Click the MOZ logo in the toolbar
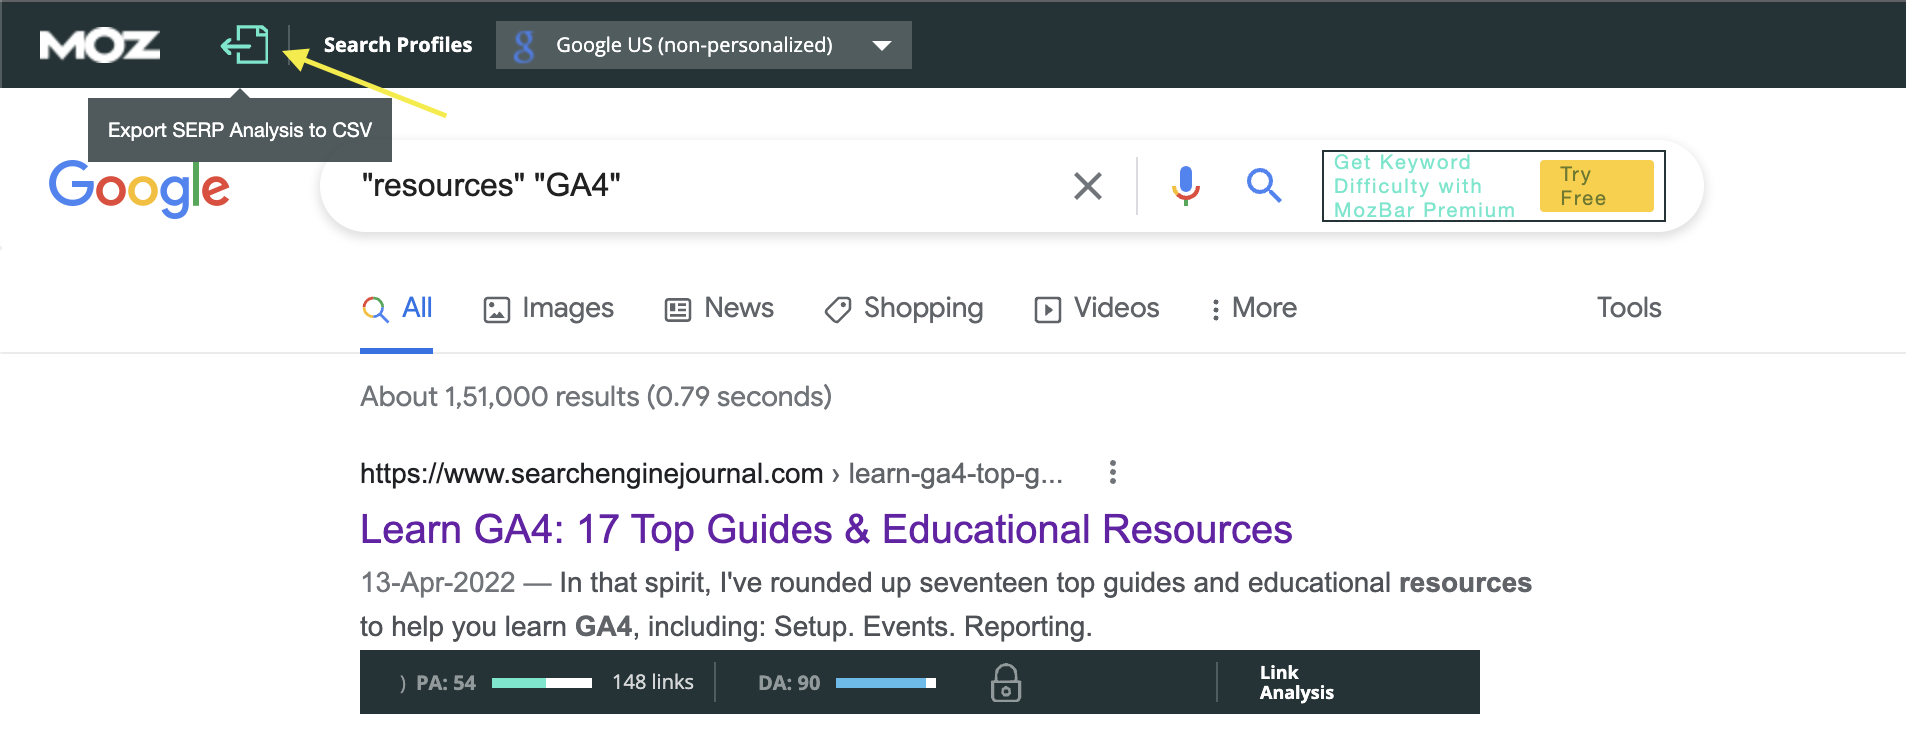The image size is (1906, 754). coord(99,45)
